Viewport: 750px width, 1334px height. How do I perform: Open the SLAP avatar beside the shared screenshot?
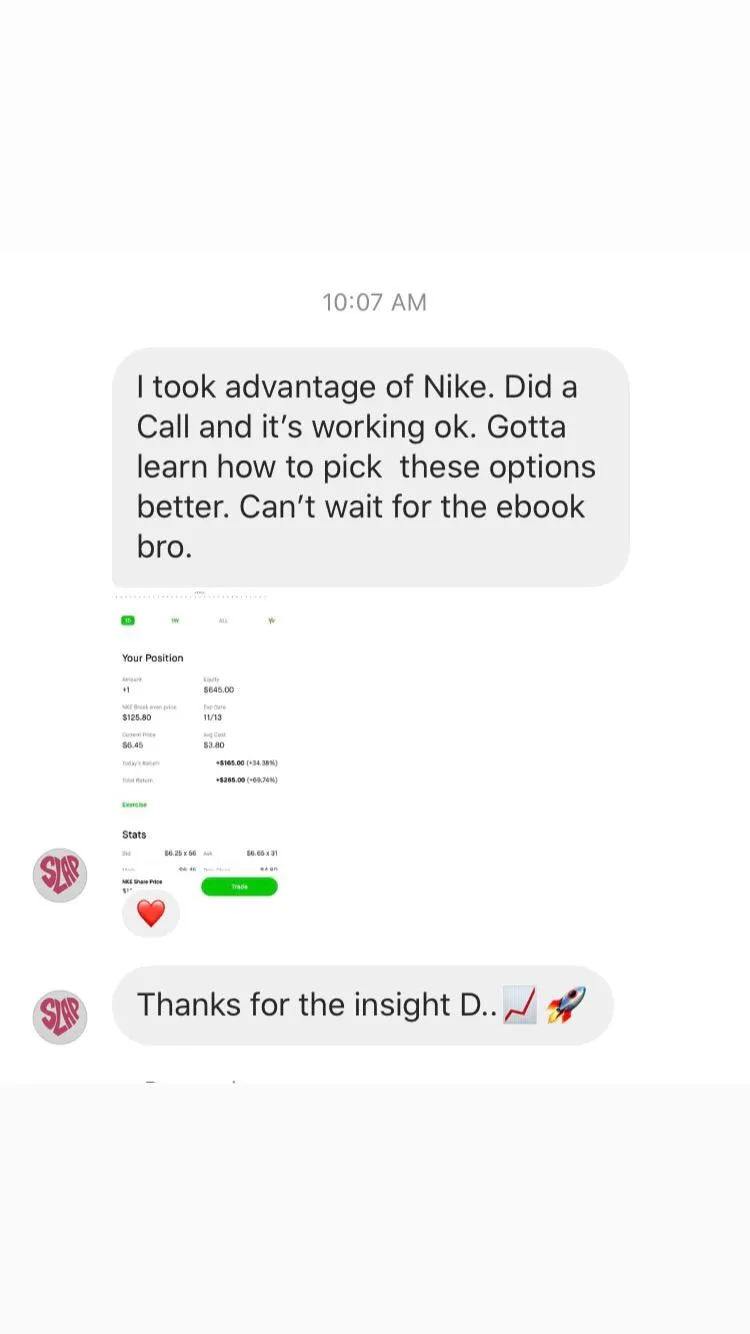(60, 875)
